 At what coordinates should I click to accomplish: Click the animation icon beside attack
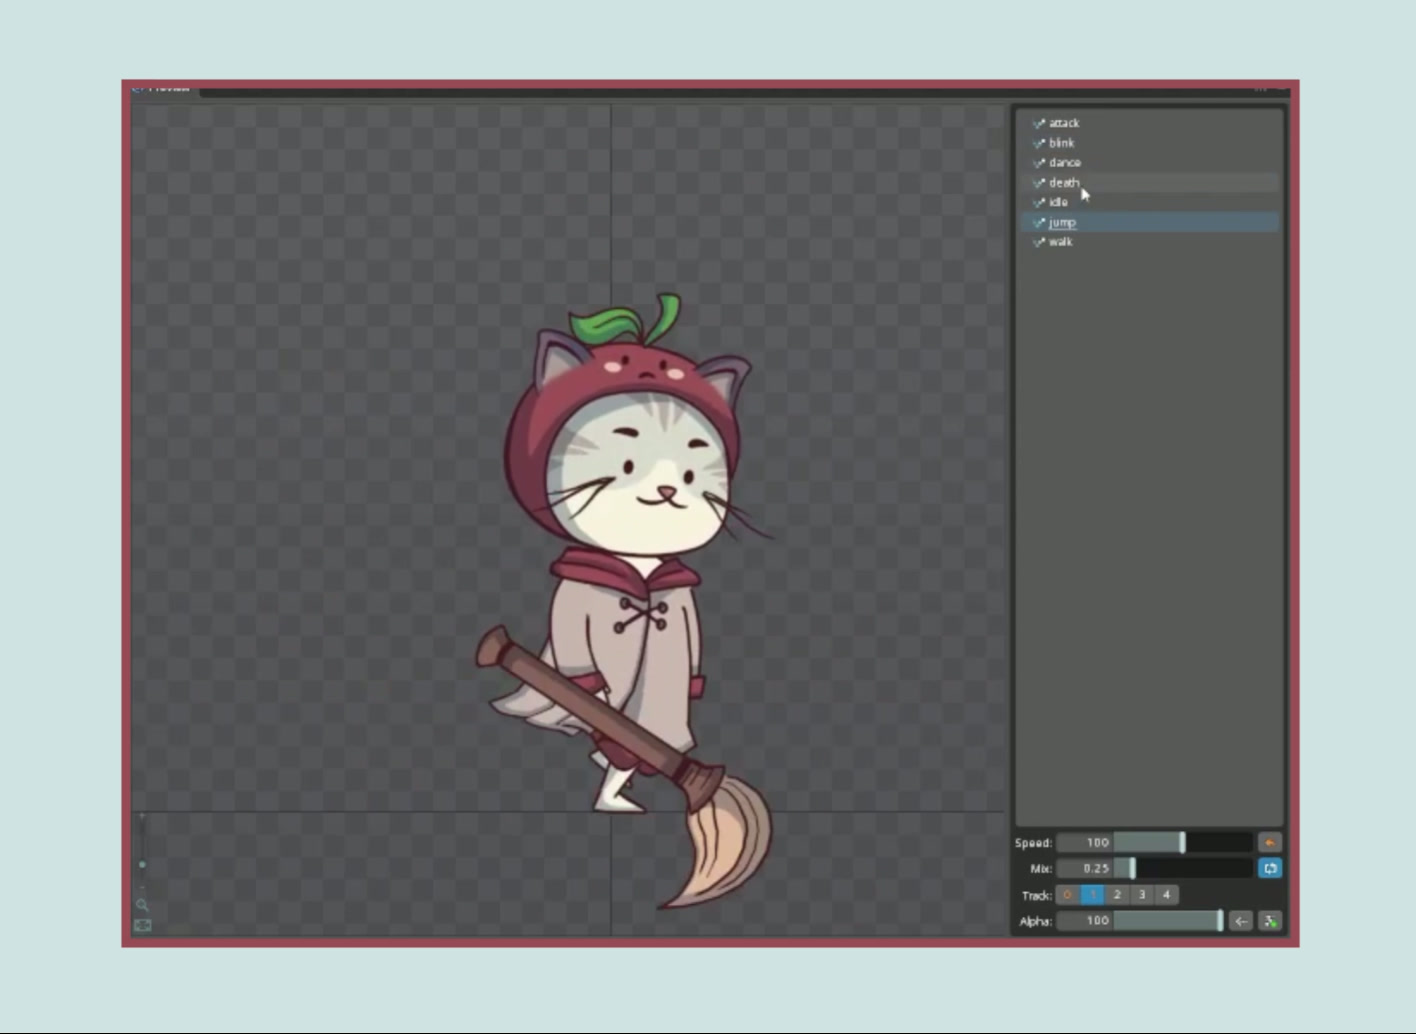click(1039, 123)
